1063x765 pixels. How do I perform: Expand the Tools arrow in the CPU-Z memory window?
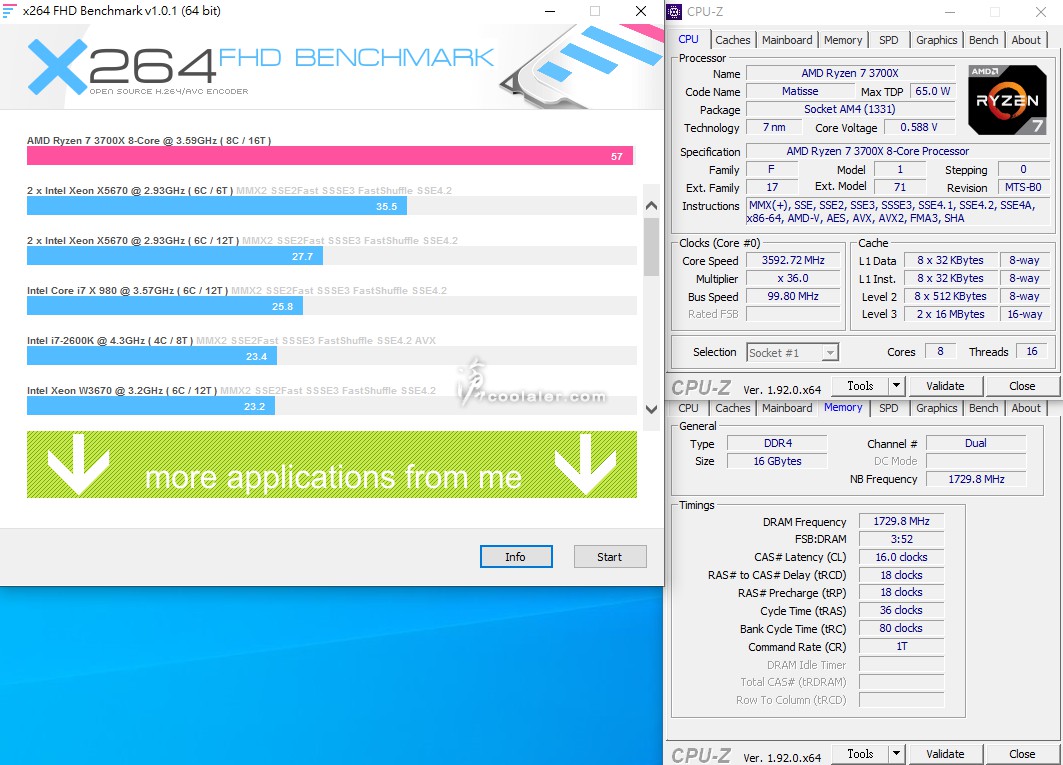(x=896, y=753)
